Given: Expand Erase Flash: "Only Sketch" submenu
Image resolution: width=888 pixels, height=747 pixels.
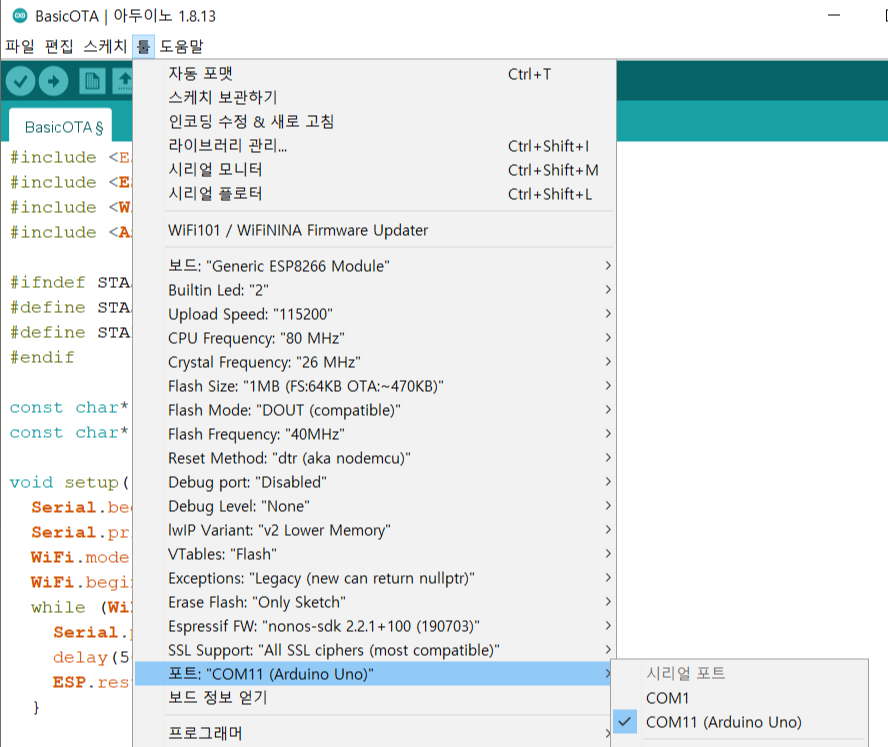Looking at the screenshot, I should [374, 602].
